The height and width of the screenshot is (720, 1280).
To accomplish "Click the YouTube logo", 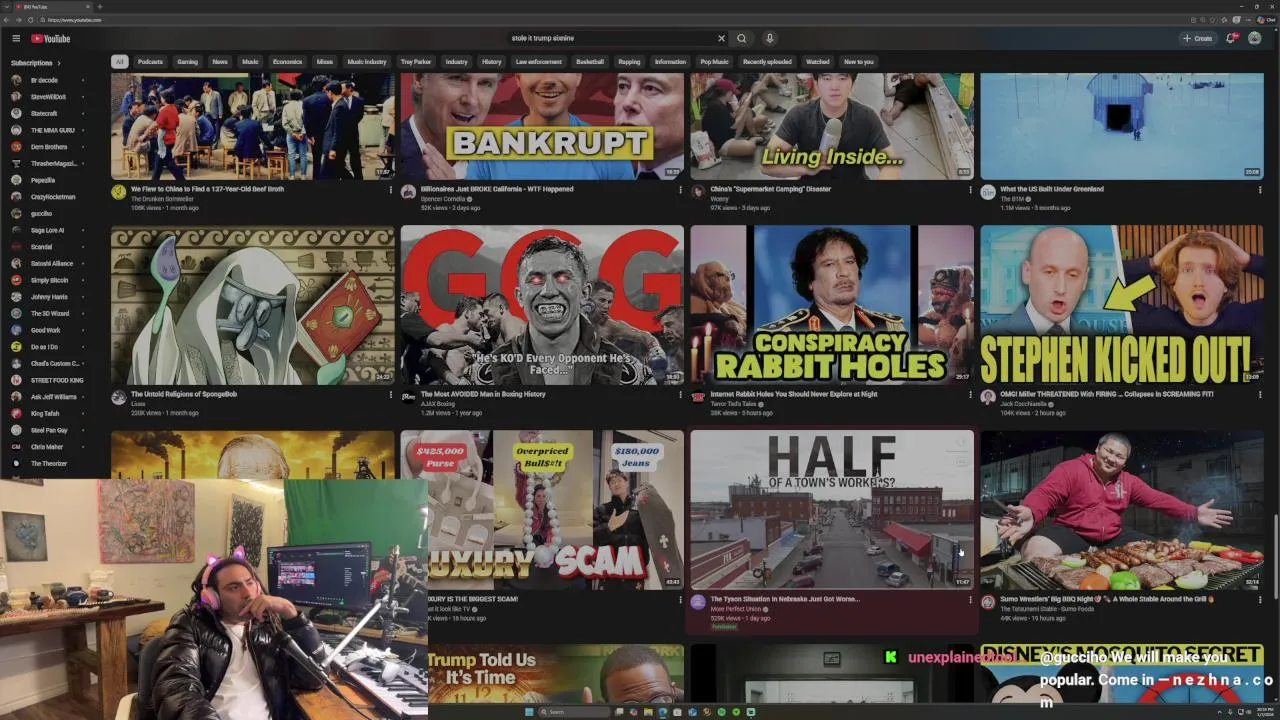I will pos(50,38).
